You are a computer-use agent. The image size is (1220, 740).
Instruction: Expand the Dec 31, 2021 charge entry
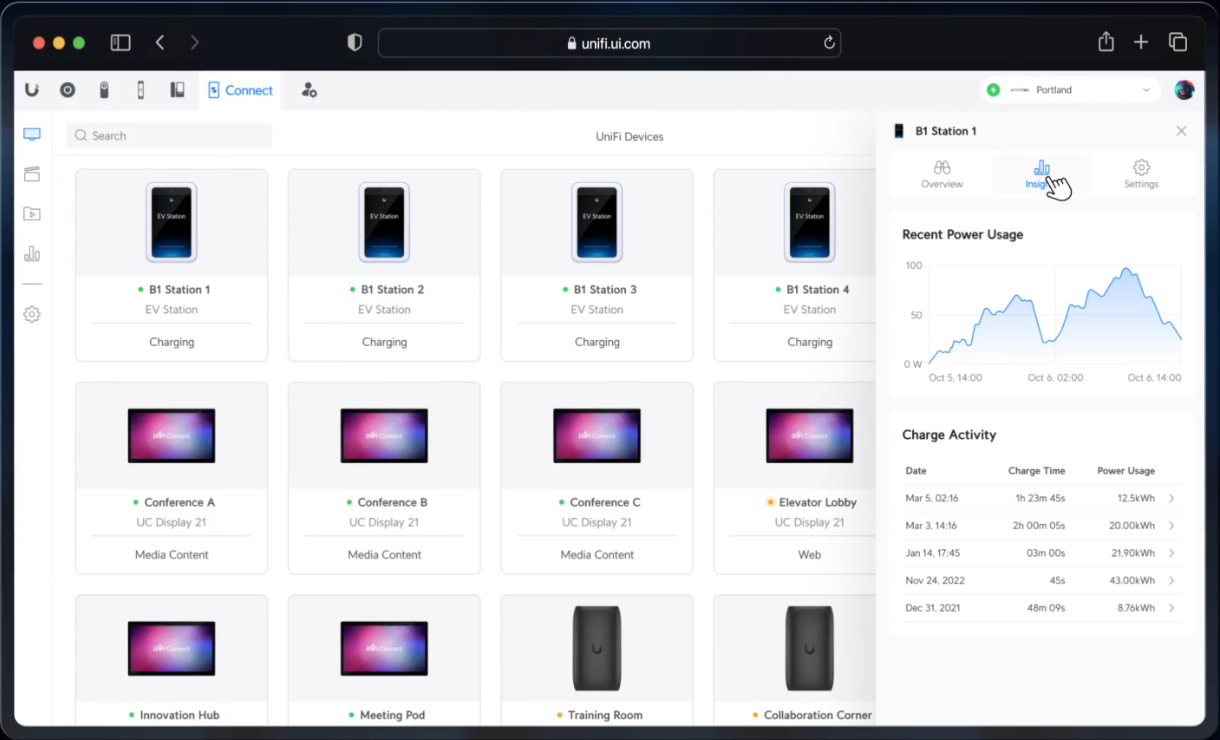click(x=1171, y=608)
